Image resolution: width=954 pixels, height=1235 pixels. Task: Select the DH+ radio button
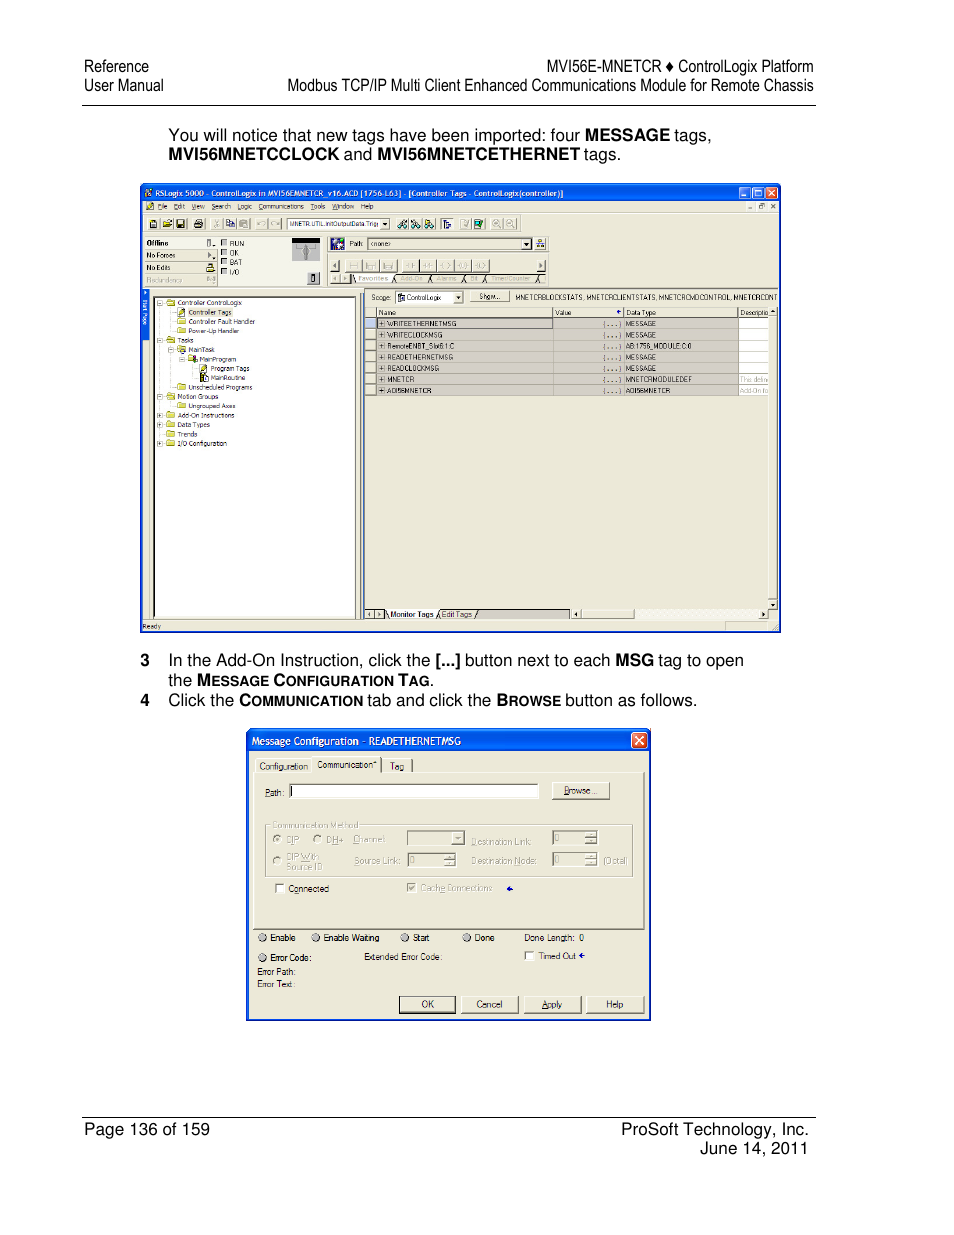(x=318, y=840)
